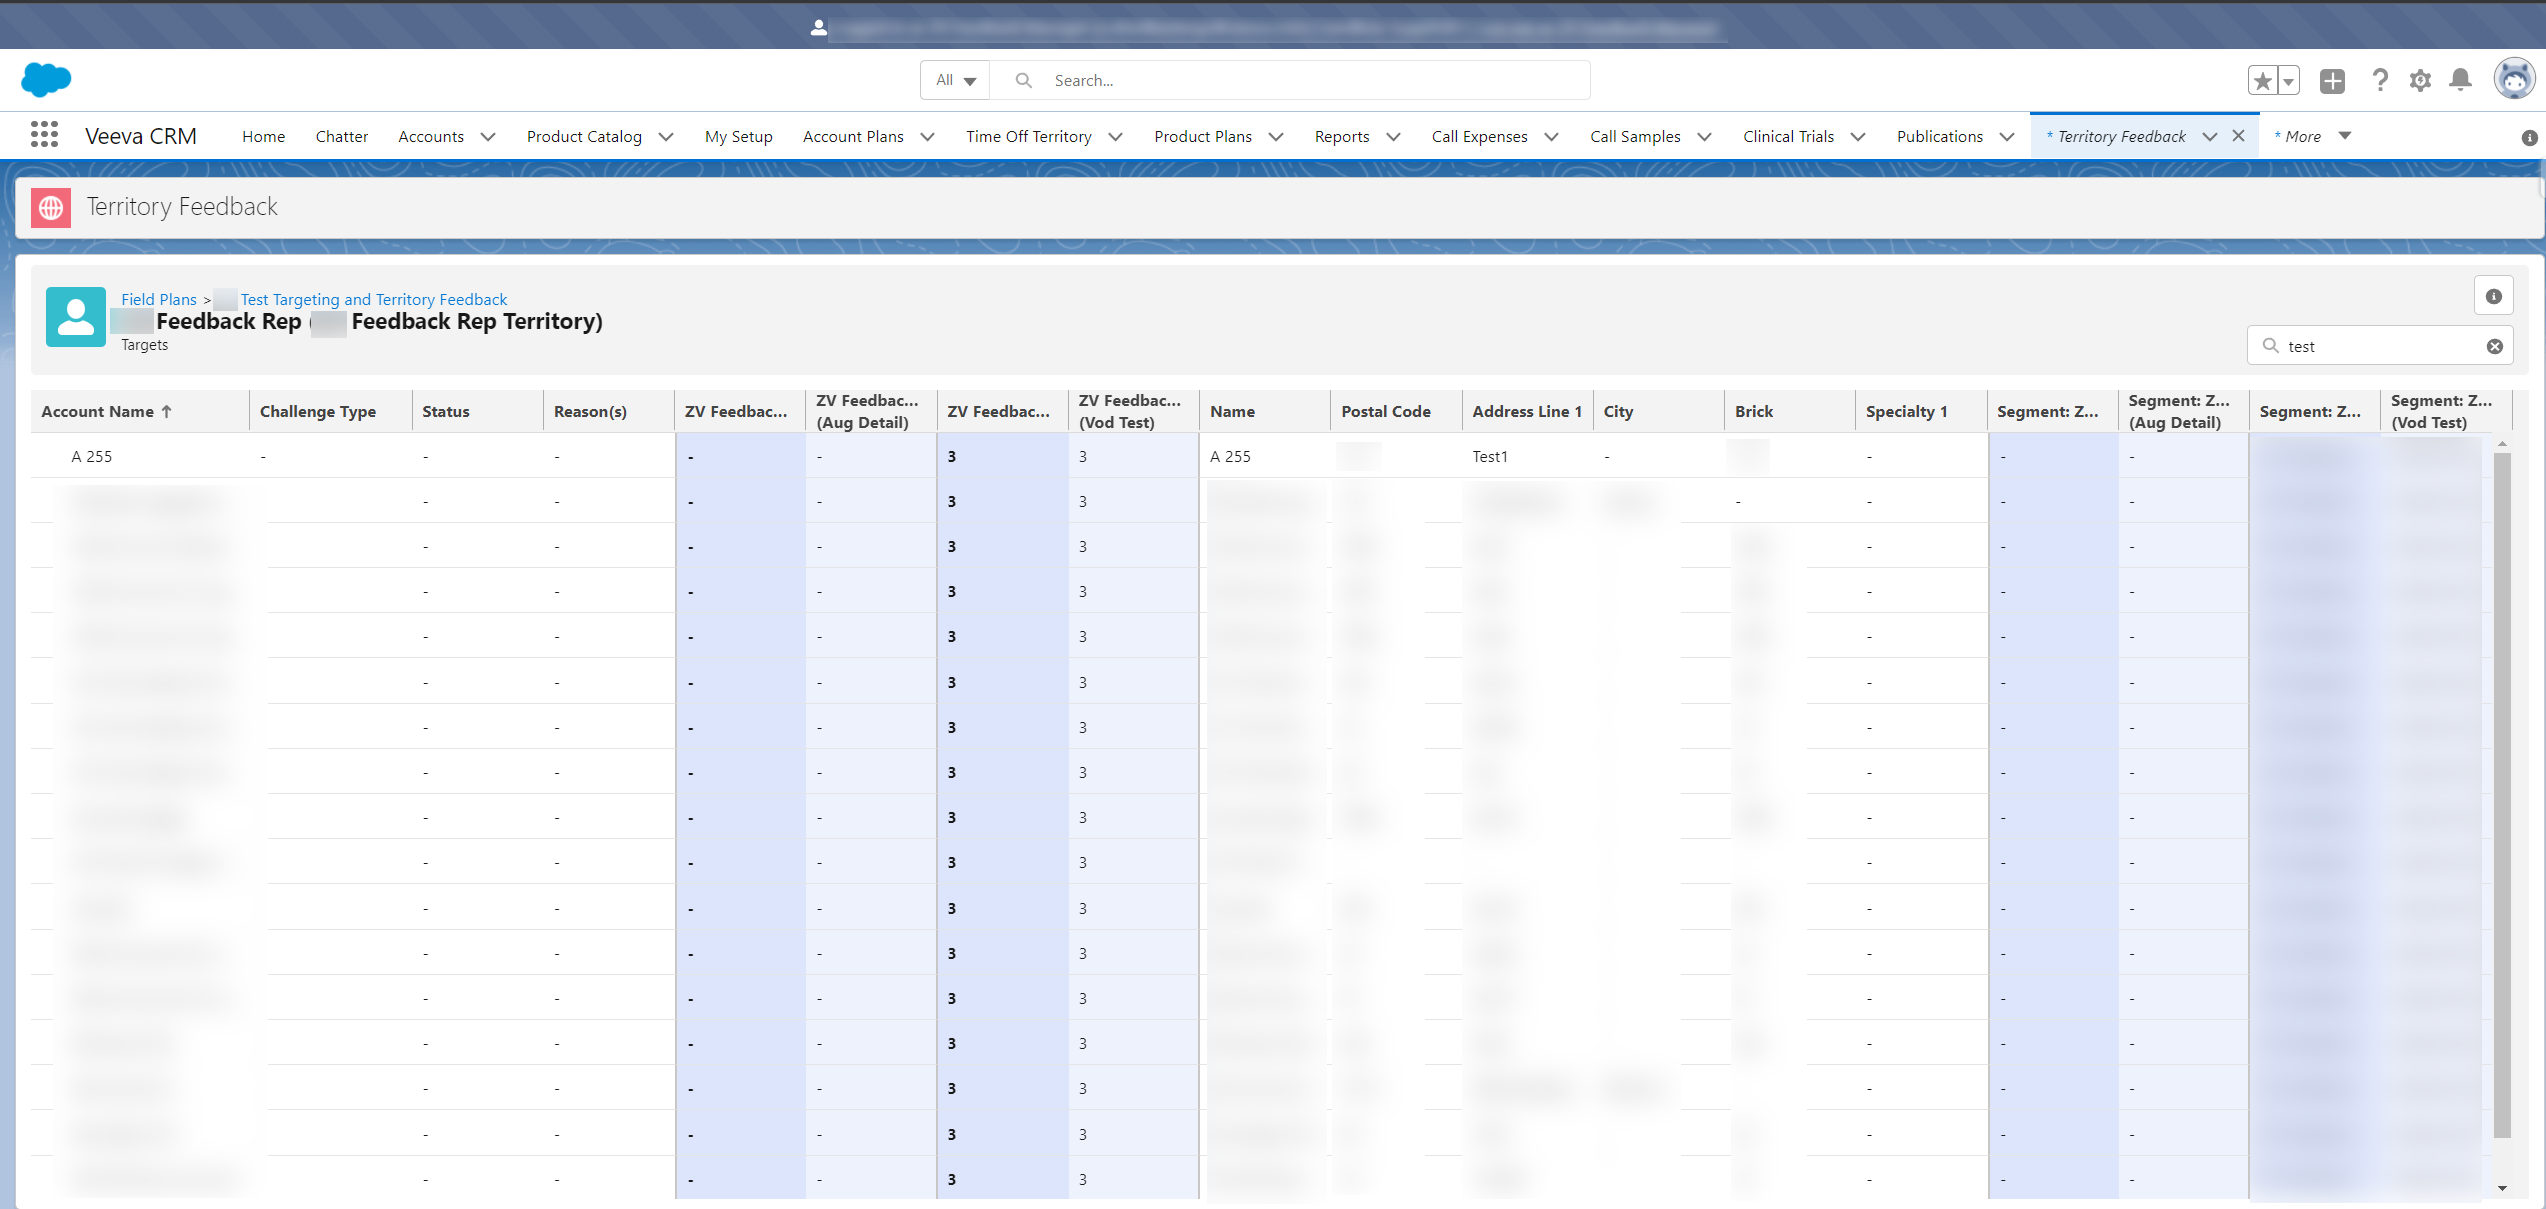Clear the 'test' table search field
Screen dimensions: 2546x1209
pyautogui.click(x=2495, y=346)
